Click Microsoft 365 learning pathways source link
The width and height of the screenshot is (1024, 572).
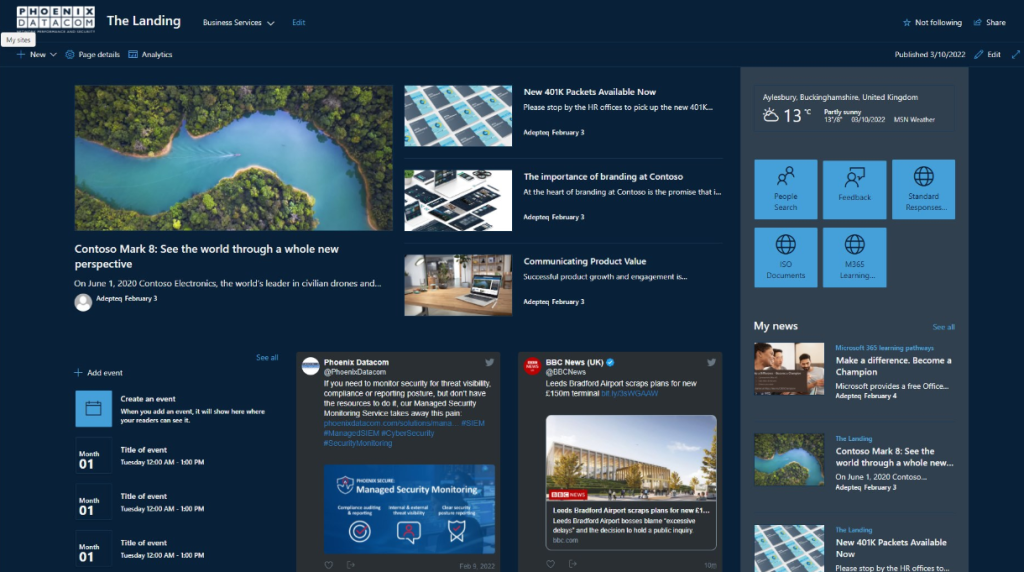(x=884, y=348)
